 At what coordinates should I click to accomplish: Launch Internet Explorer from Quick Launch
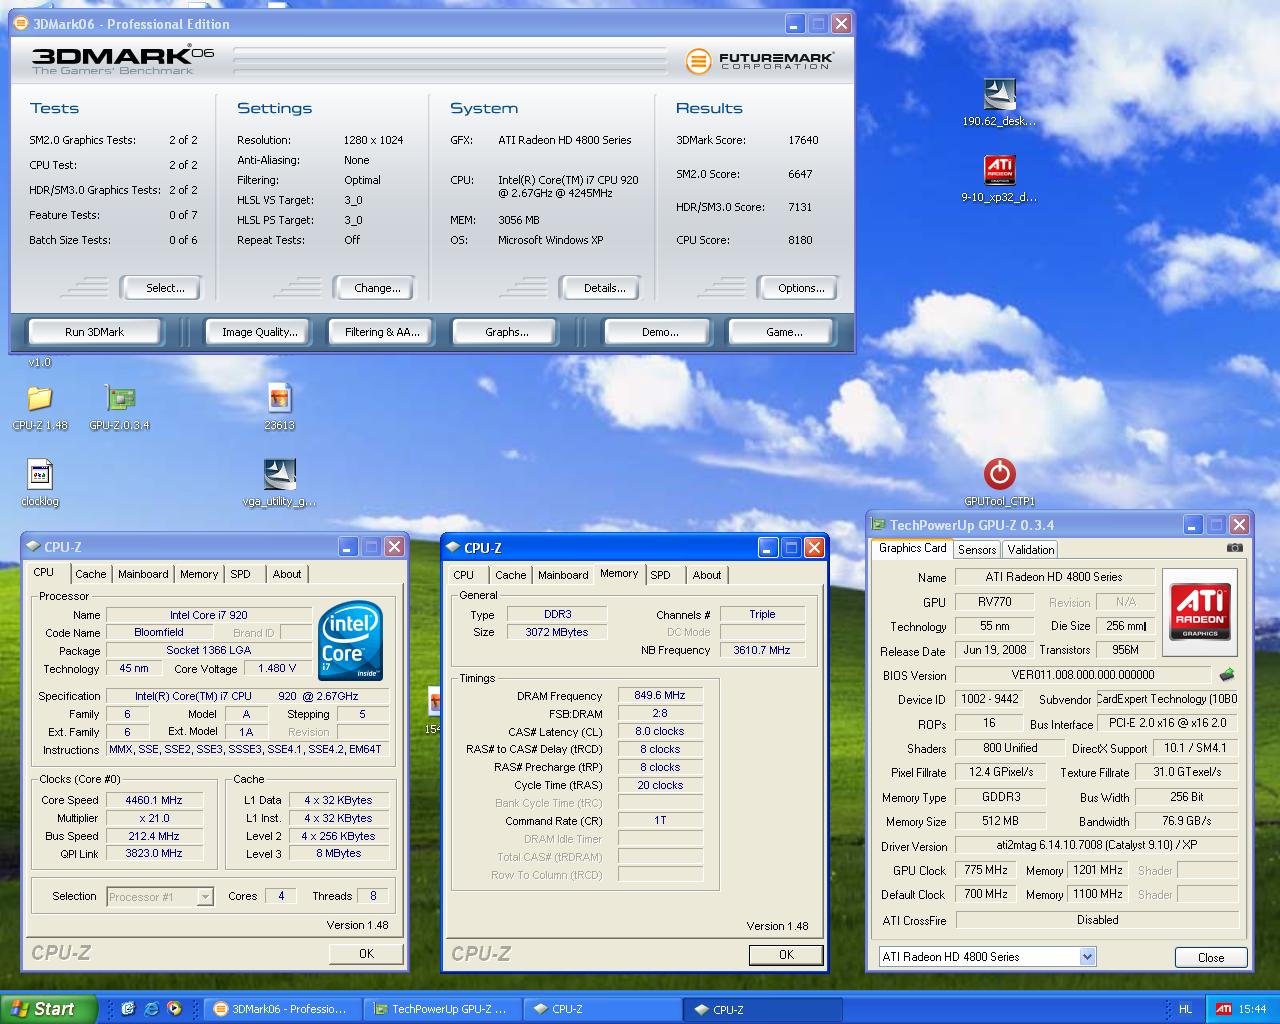151,1009
